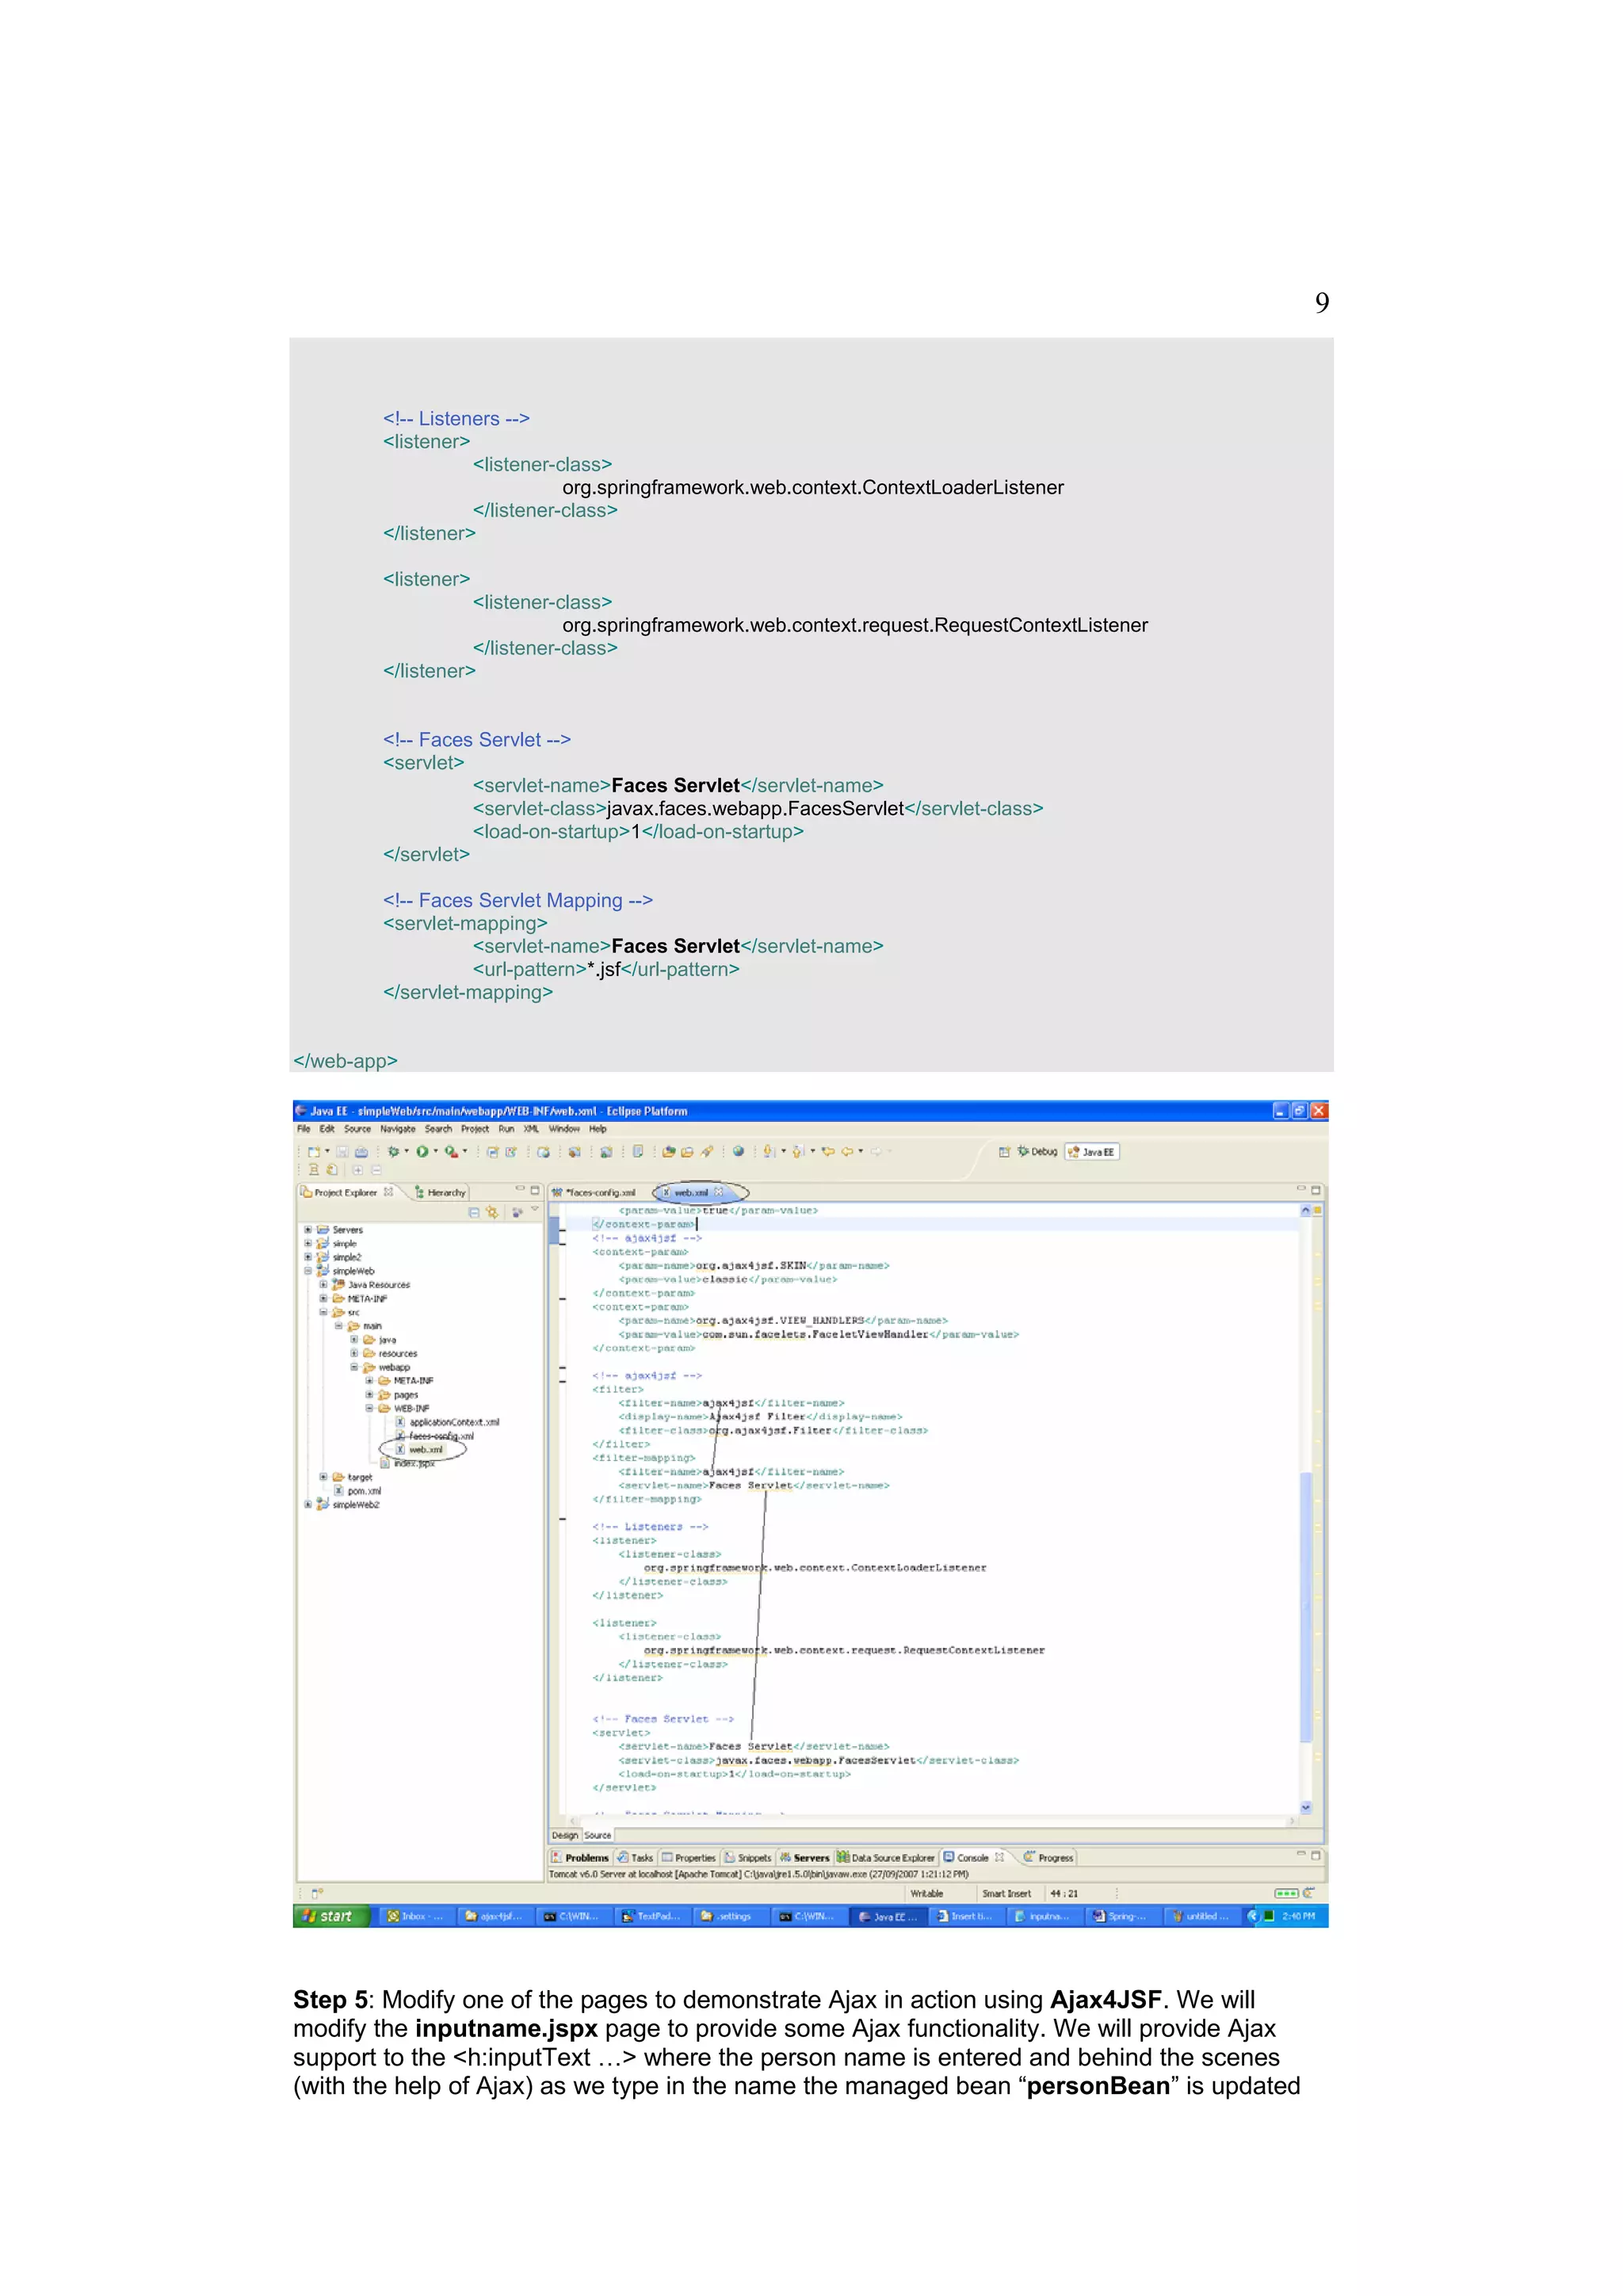The image size is (1623, 2296).
Task: Open the File menu
Action: point(304,1129)
